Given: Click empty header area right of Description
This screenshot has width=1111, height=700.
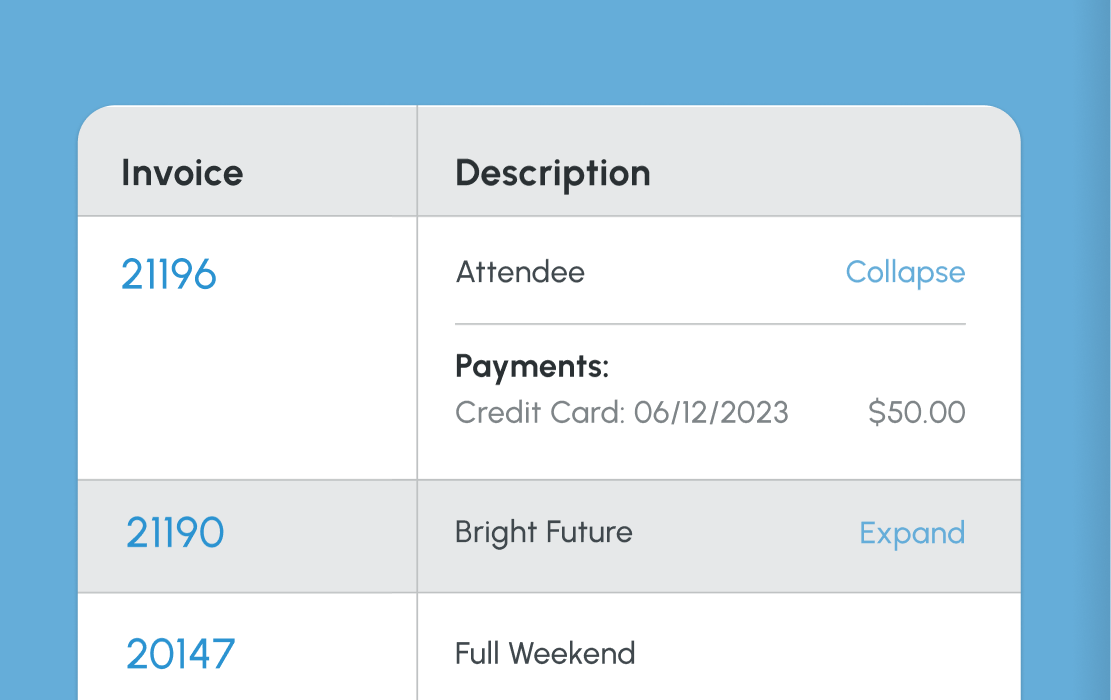Looking at the screenshot, I should pos(840,173).
